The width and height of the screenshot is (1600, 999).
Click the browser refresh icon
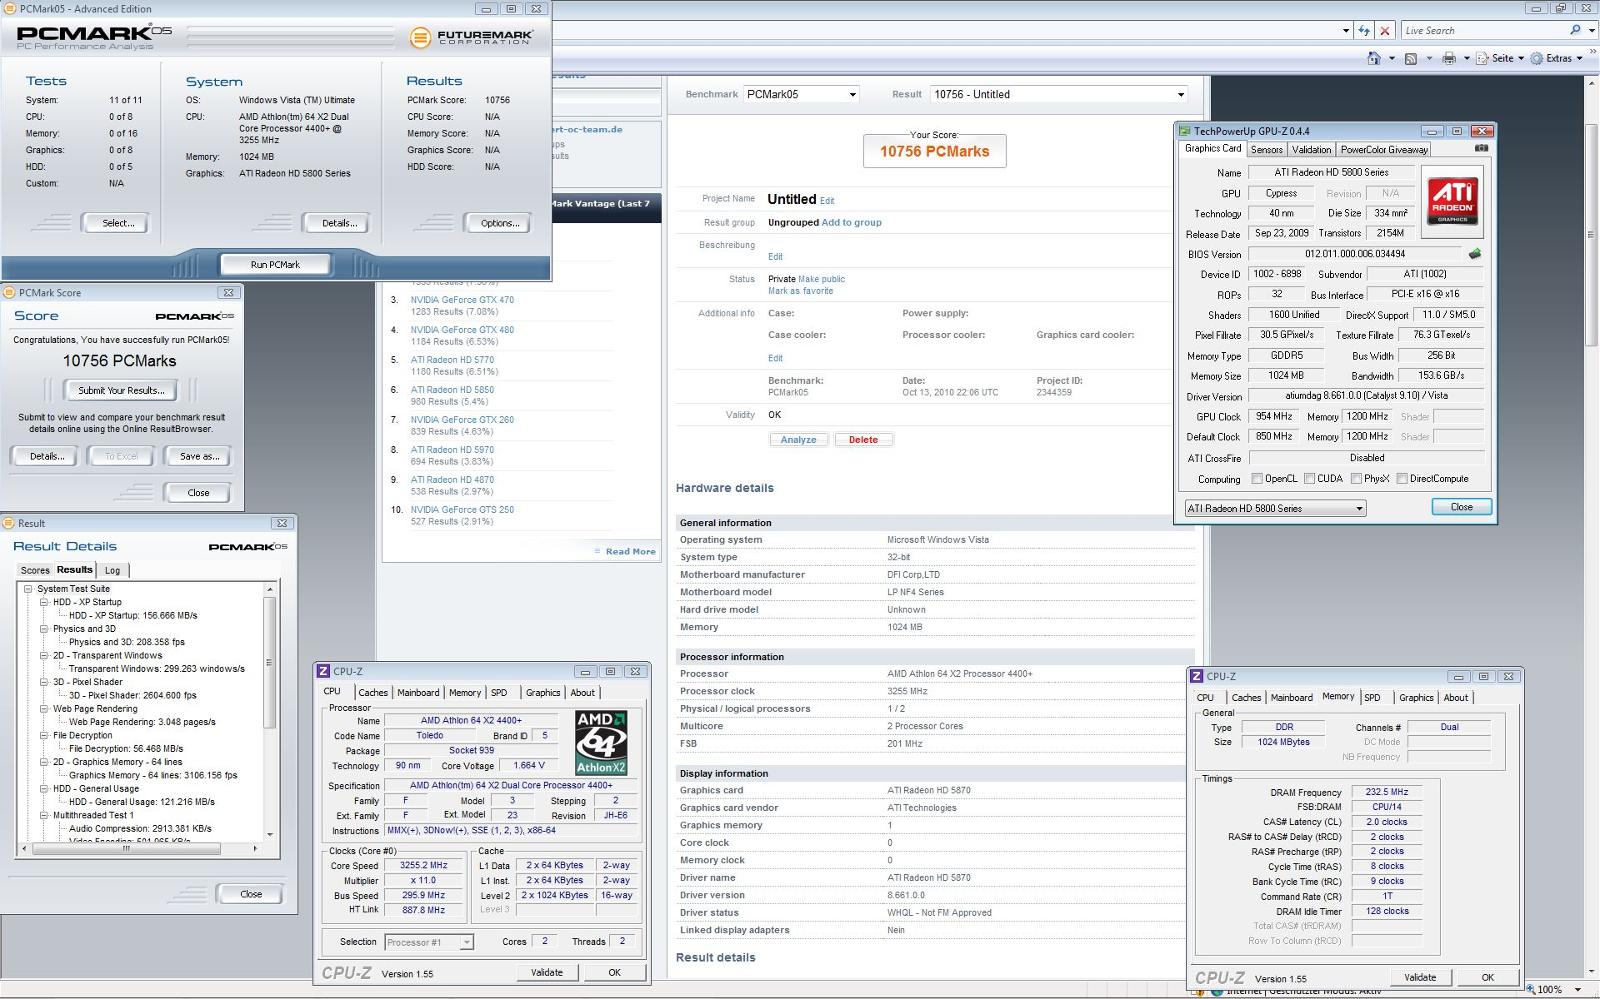point(1364,31)
